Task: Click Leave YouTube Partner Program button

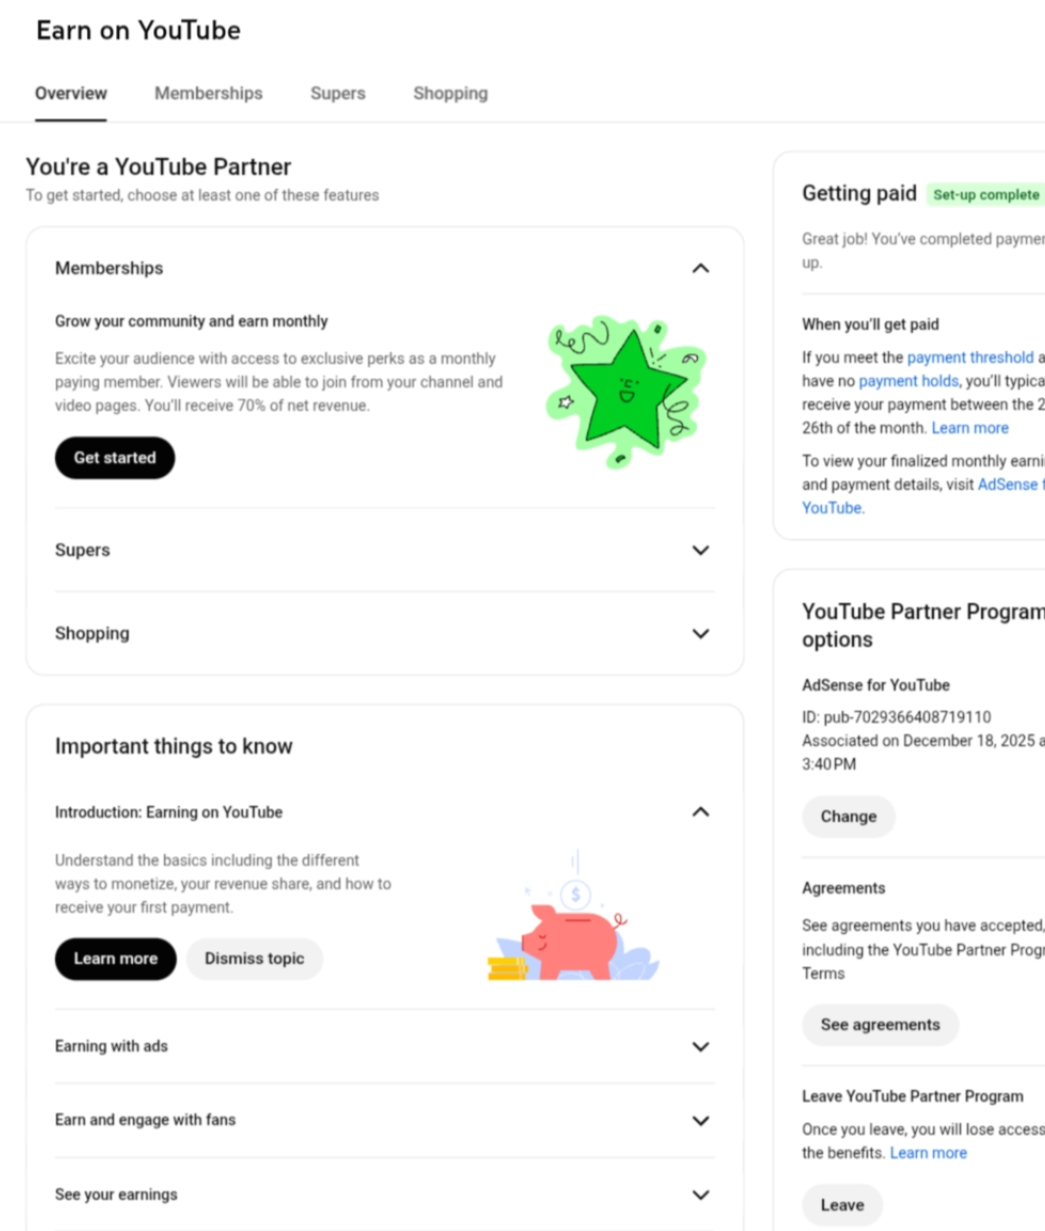Action: 842,1205
